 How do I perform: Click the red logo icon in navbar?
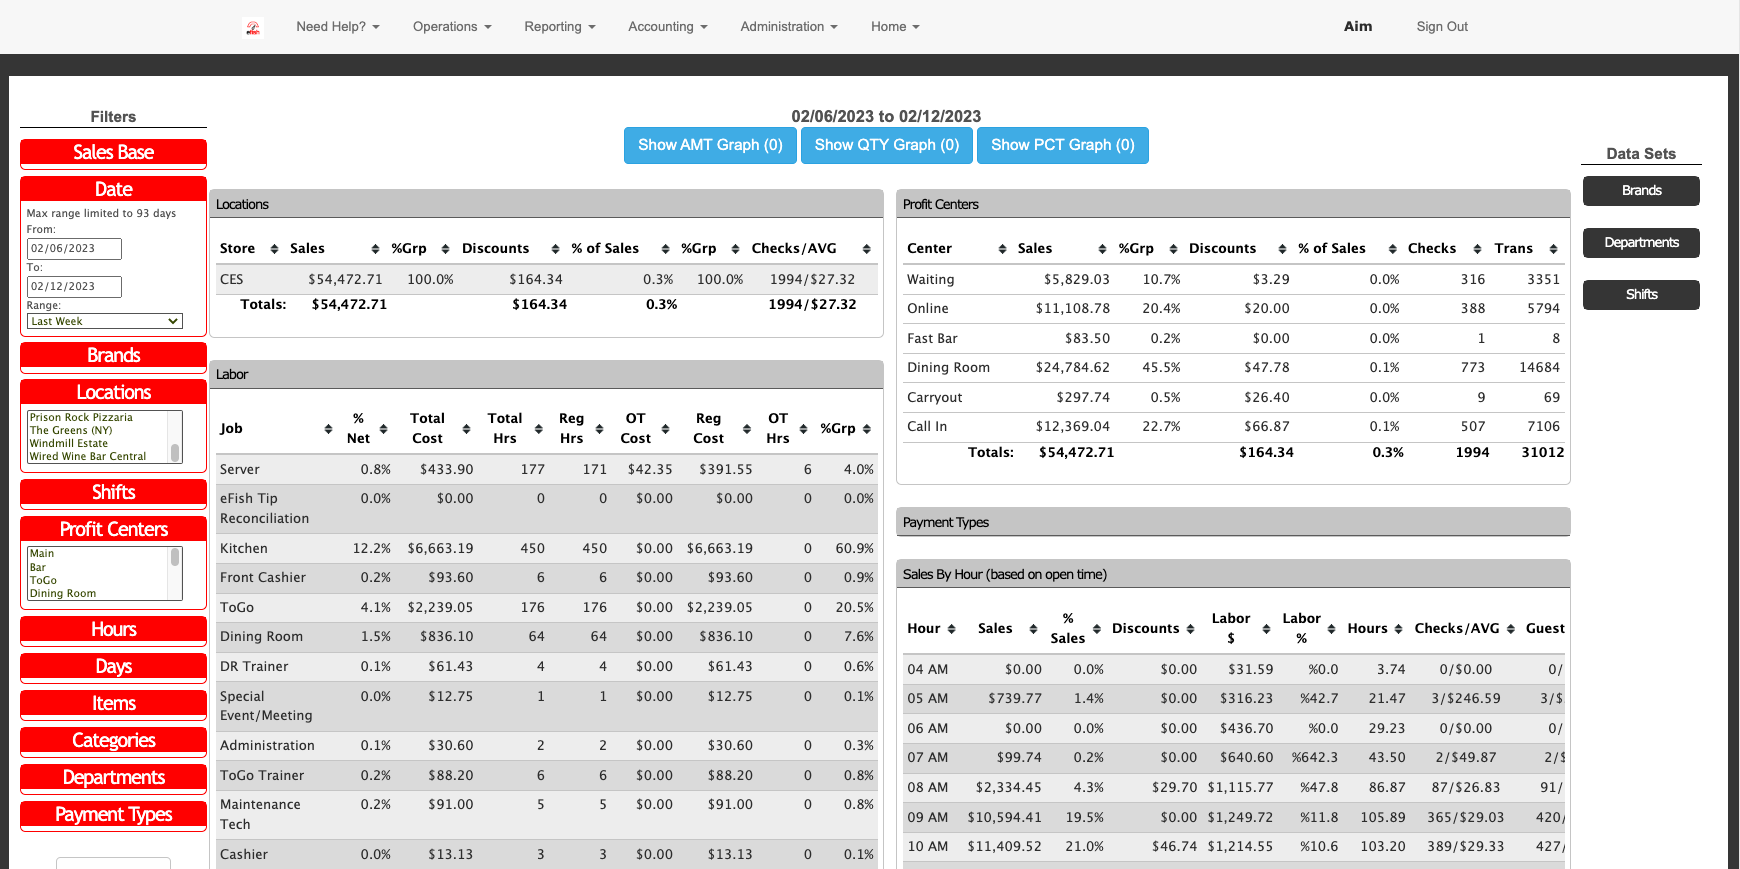pos(253,28)
